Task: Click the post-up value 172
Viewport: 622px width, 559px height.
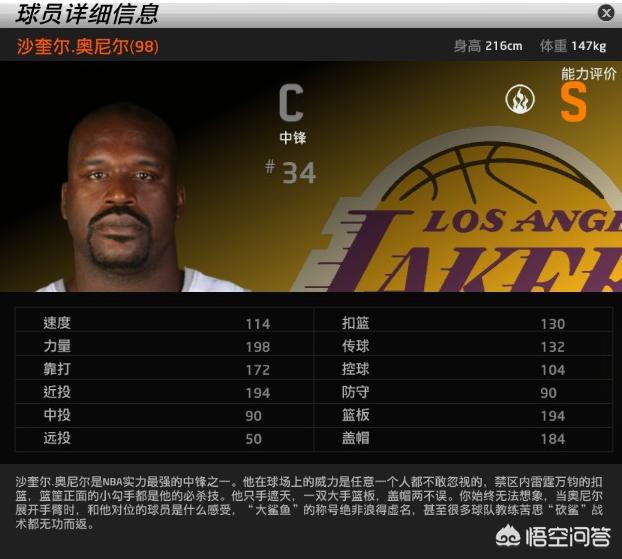Action: (258, 370)
